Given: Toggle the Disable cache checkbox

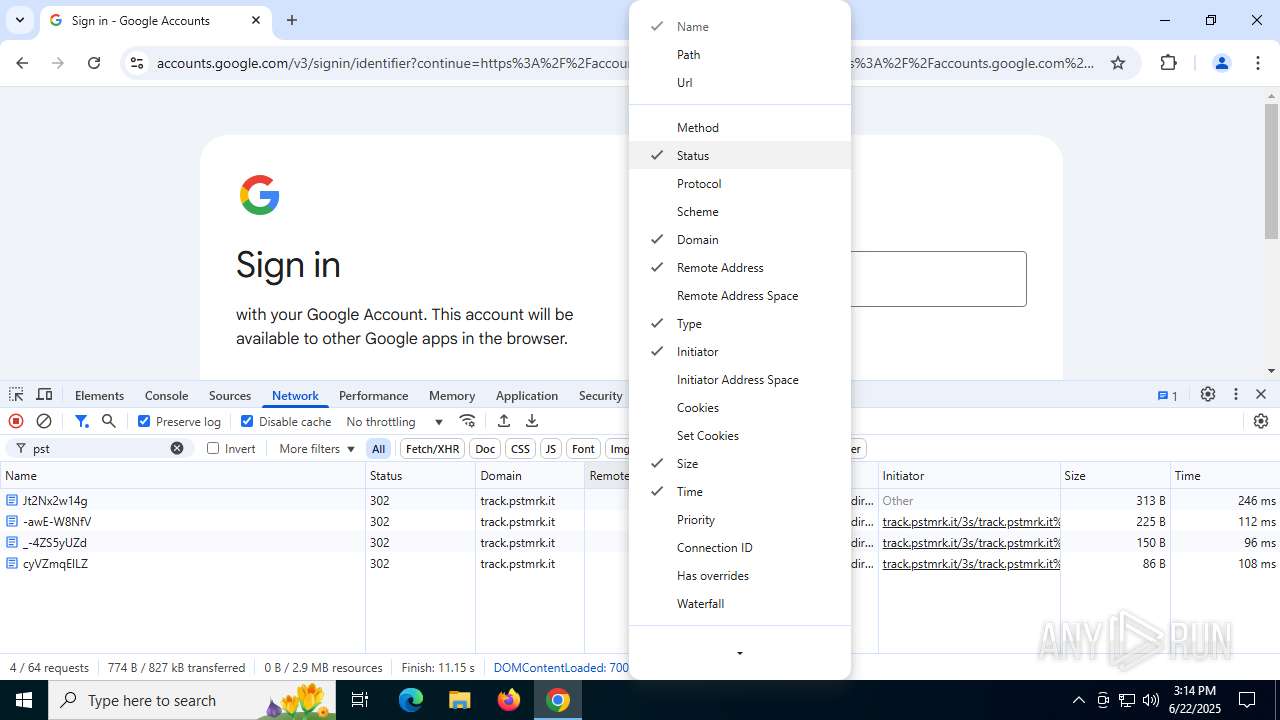Looking at the screenshot, I should click(247, 421).
